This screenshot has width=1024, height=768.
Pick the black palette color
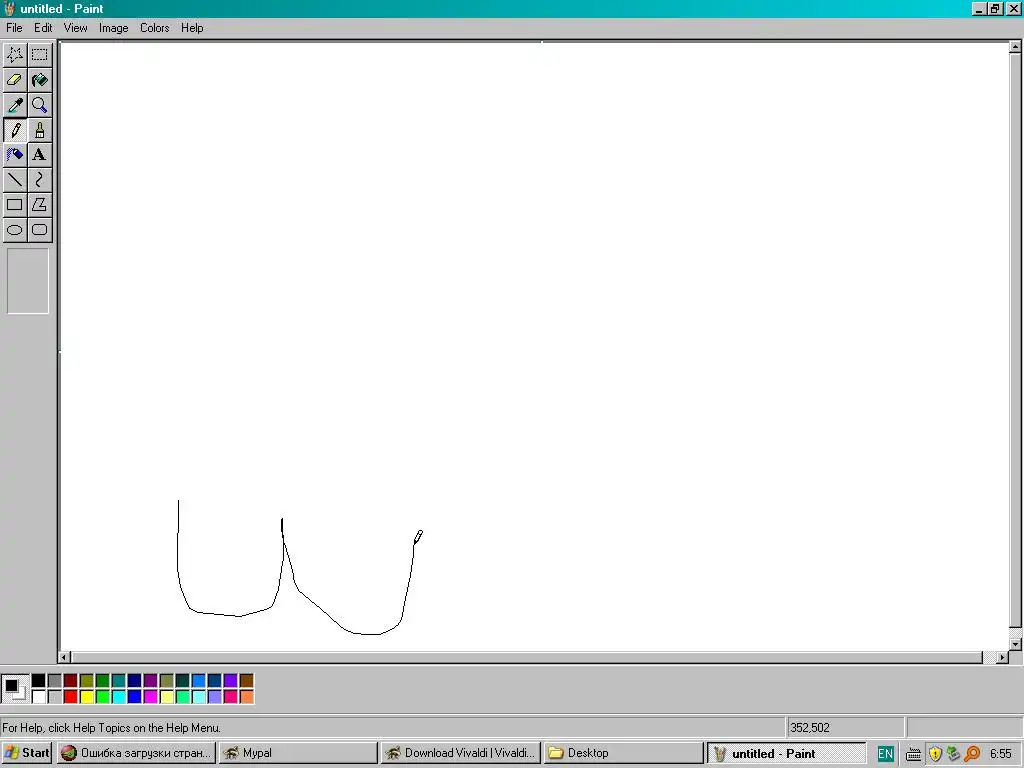pyautogui.click(x=39, y=681)
